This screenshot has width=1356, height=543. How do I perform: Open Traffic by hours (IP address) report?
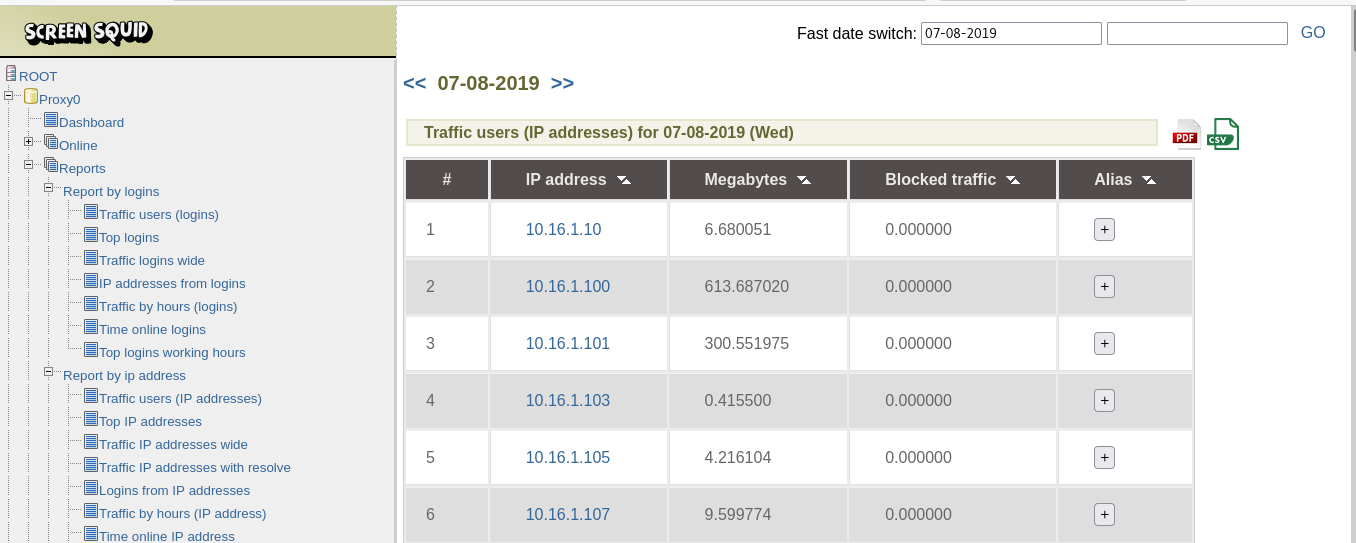[x=182, y=514]
